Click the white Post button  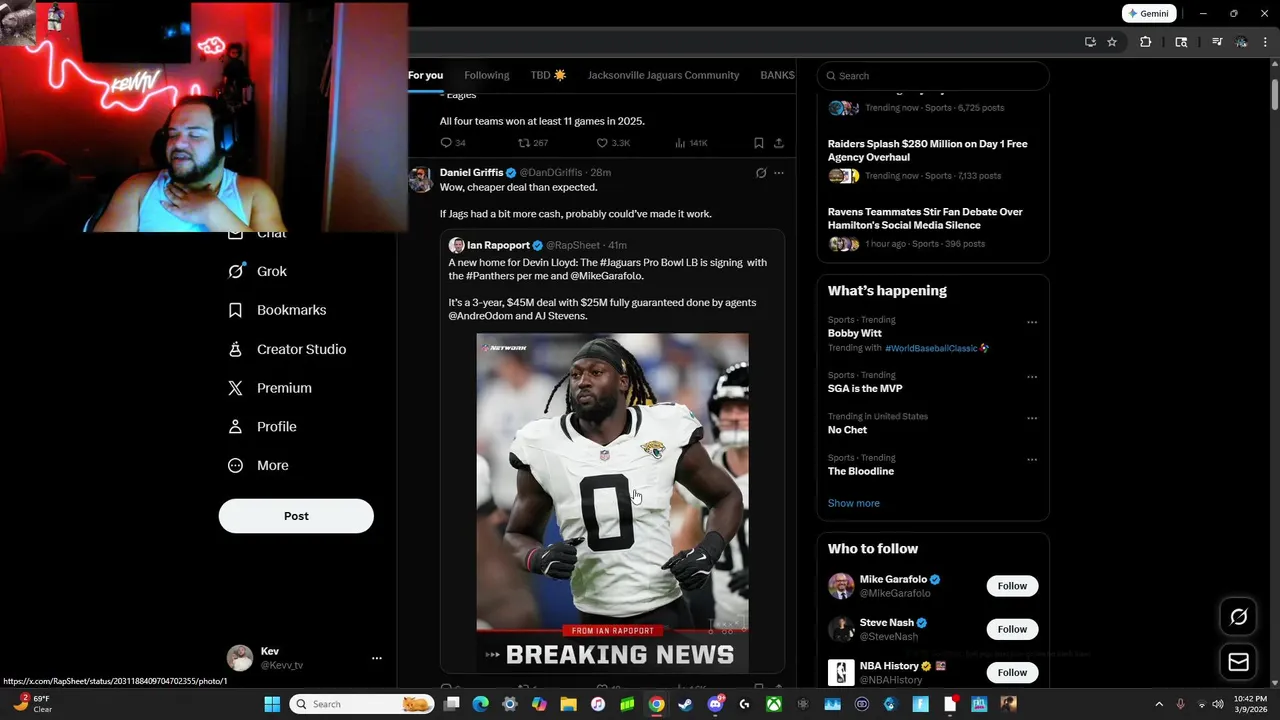(296, 516)
